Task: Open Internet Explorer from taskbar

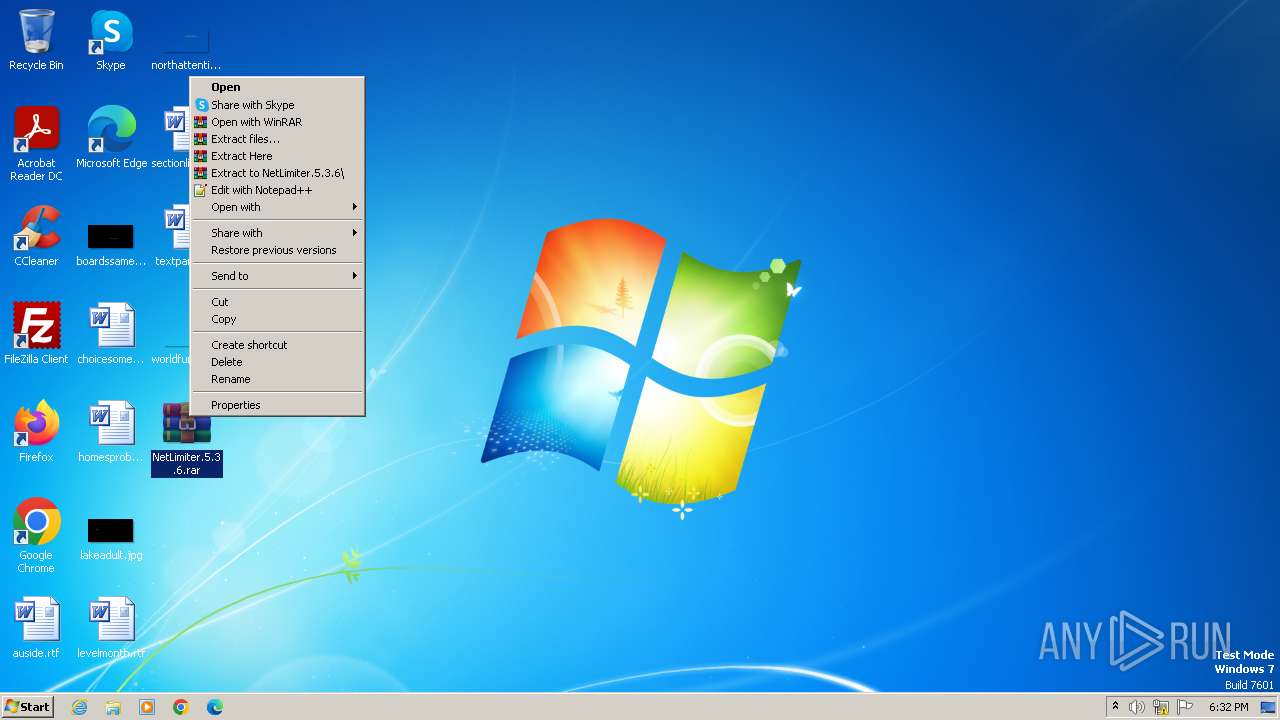Action: coord(79,707)
